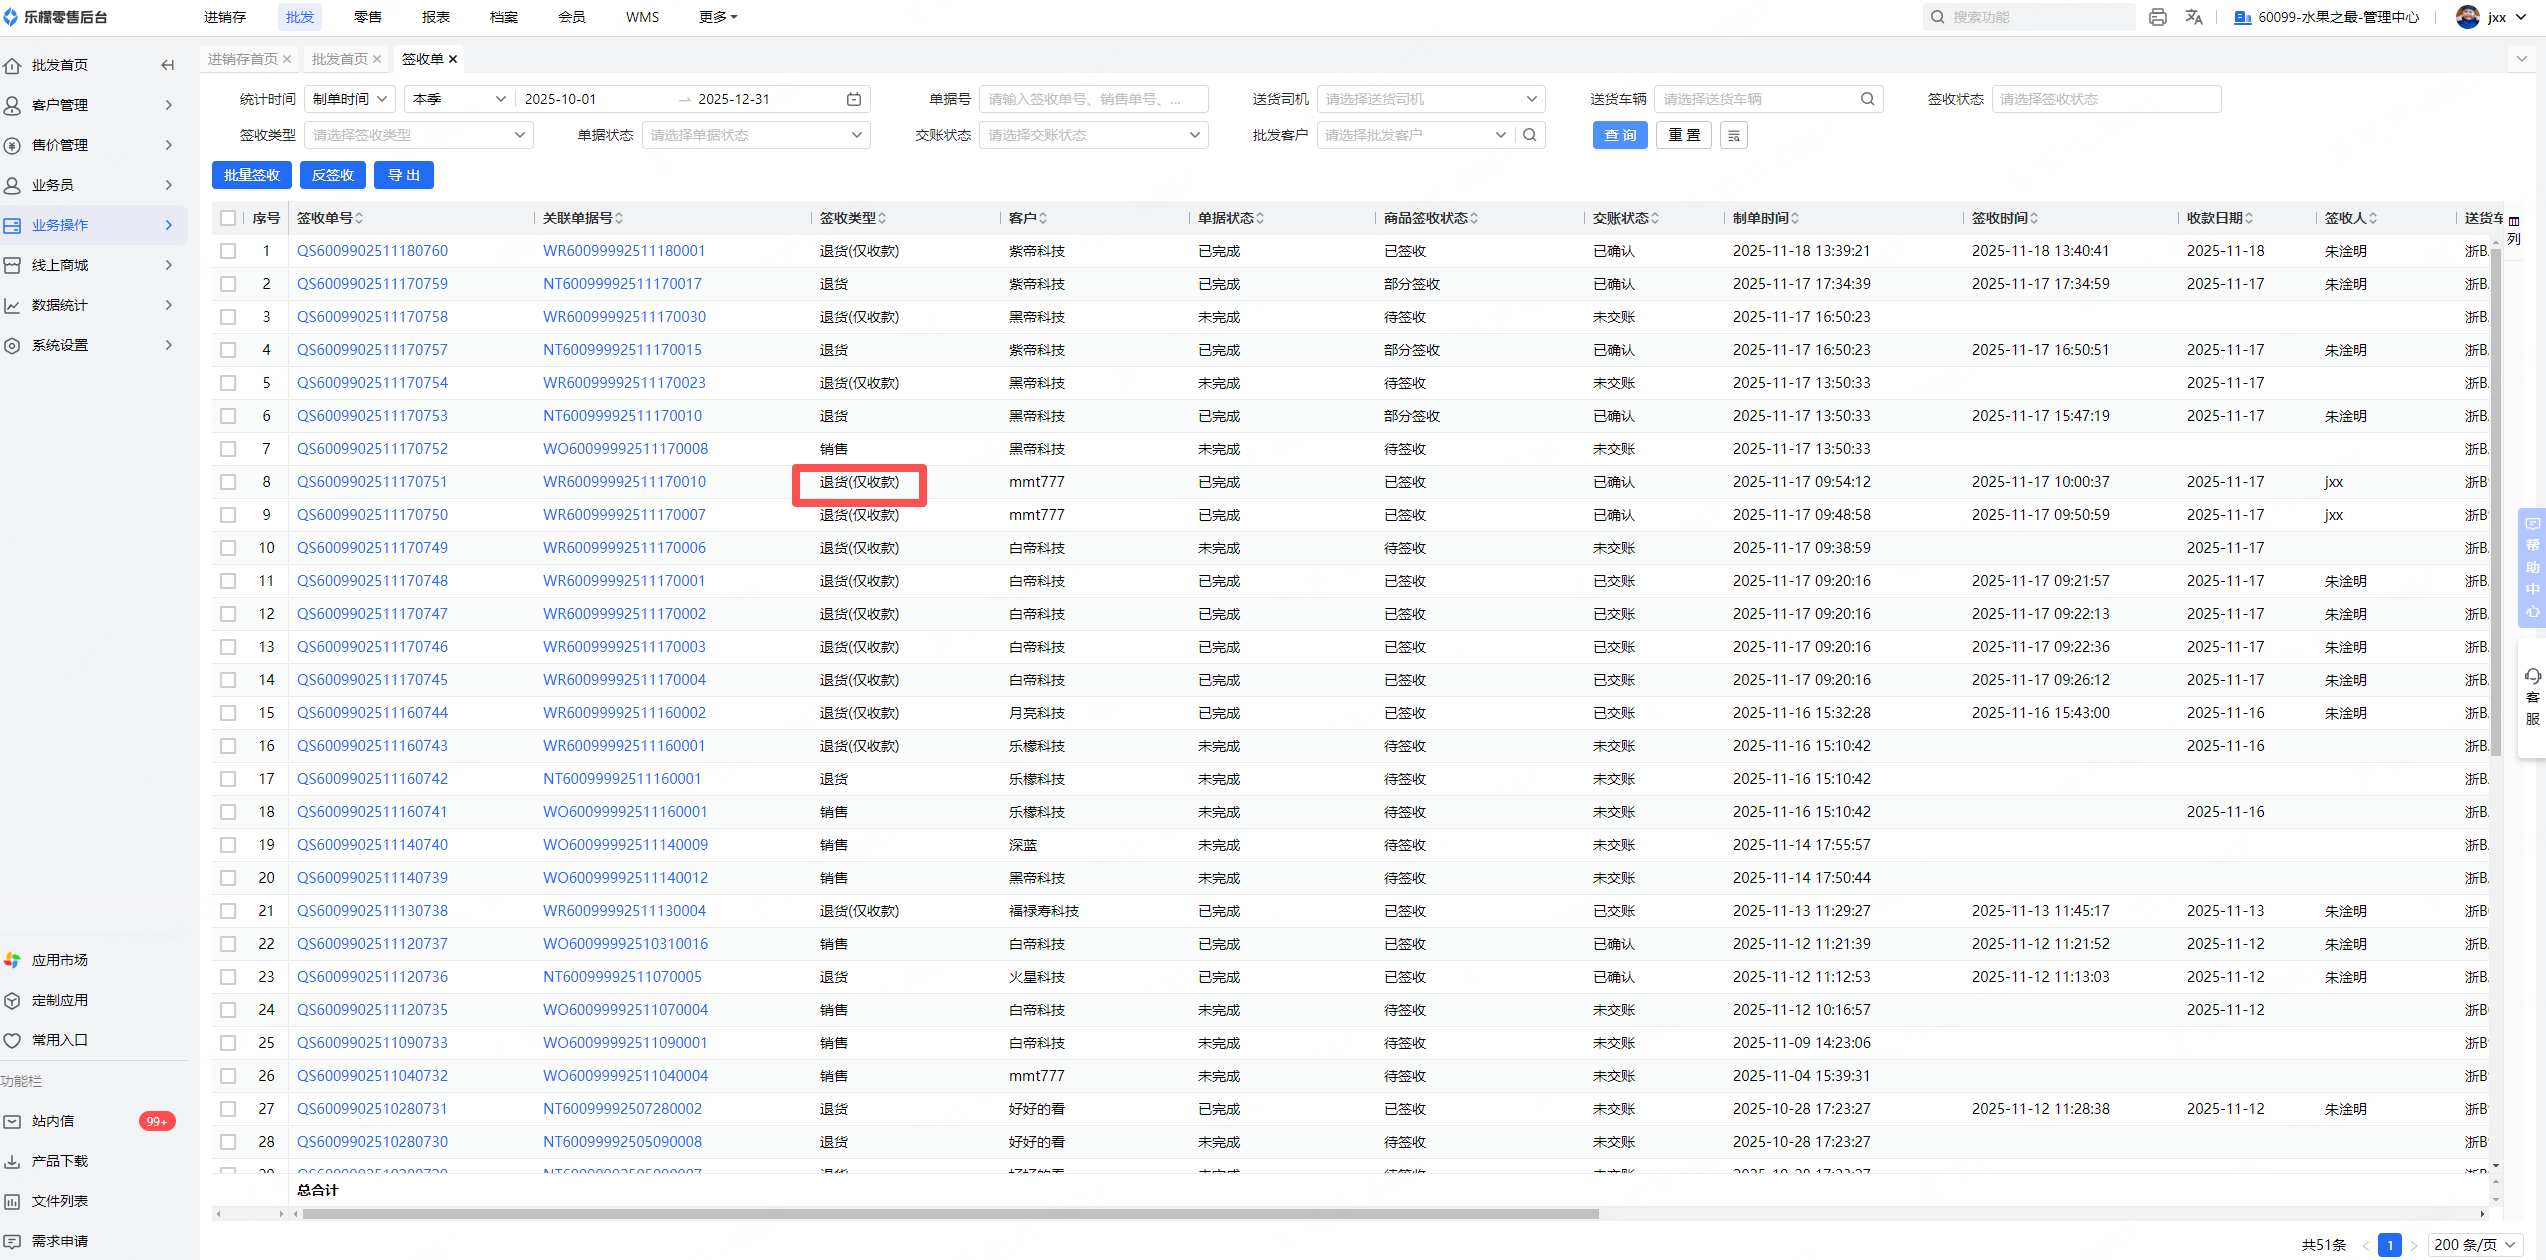Collapse the left sidebar with arrow icon
The width and height of the screenshot is (2546, 1260).
coord(167,65)
